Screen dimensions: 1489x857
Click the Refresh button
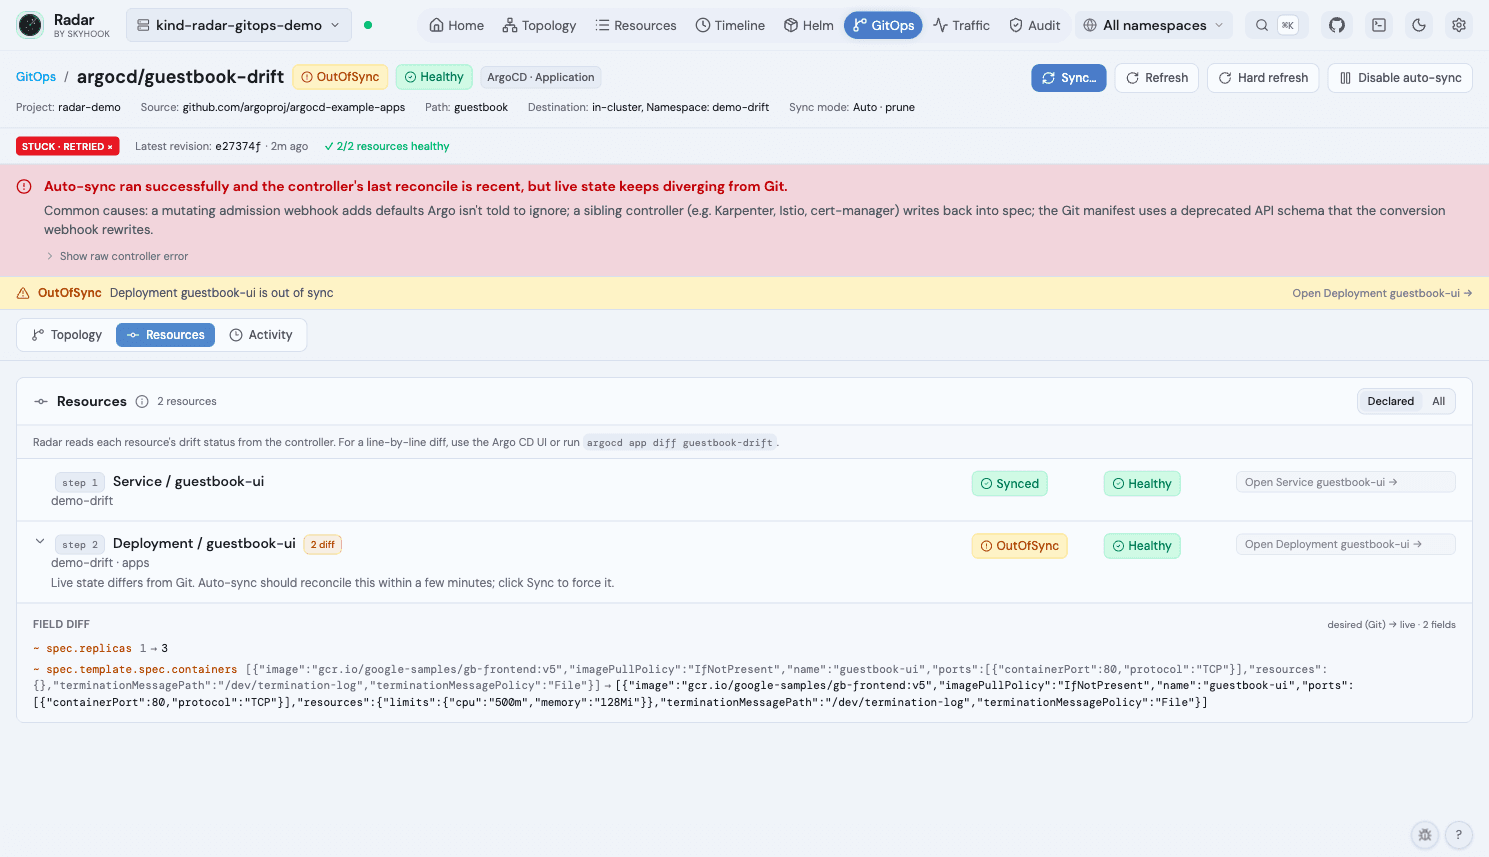1157,78
